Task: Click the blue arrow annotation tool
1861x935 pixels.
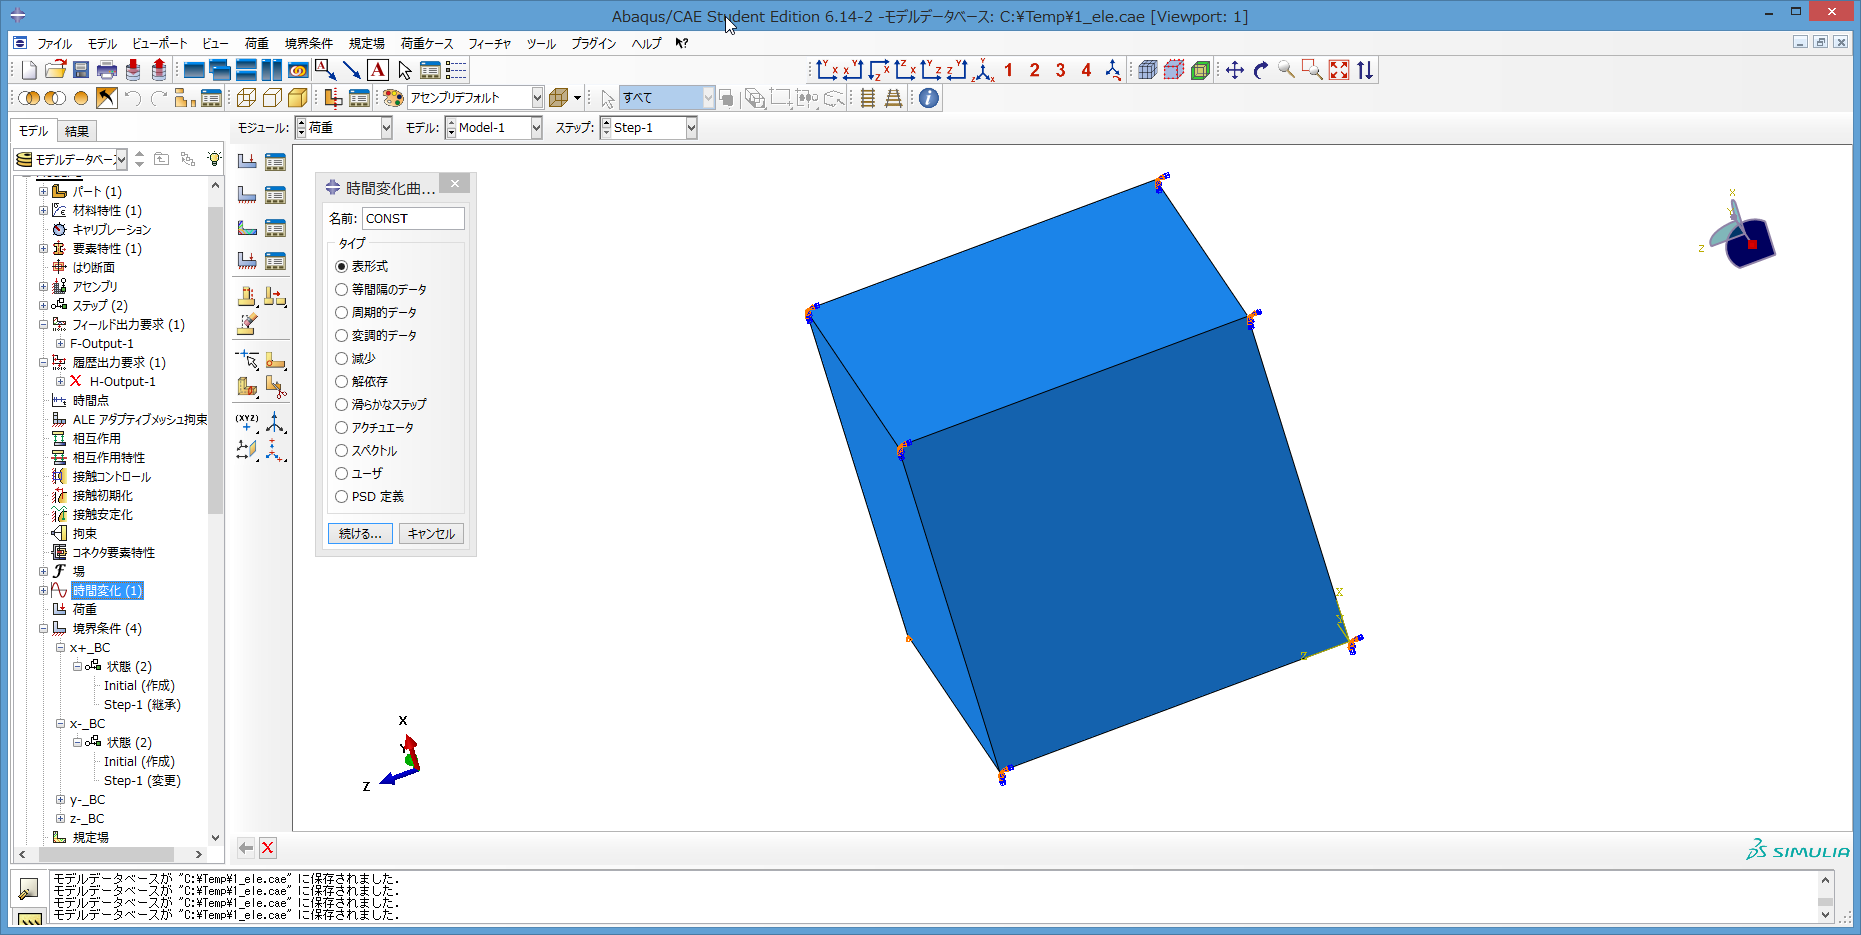Action: (x=352, y=70)
